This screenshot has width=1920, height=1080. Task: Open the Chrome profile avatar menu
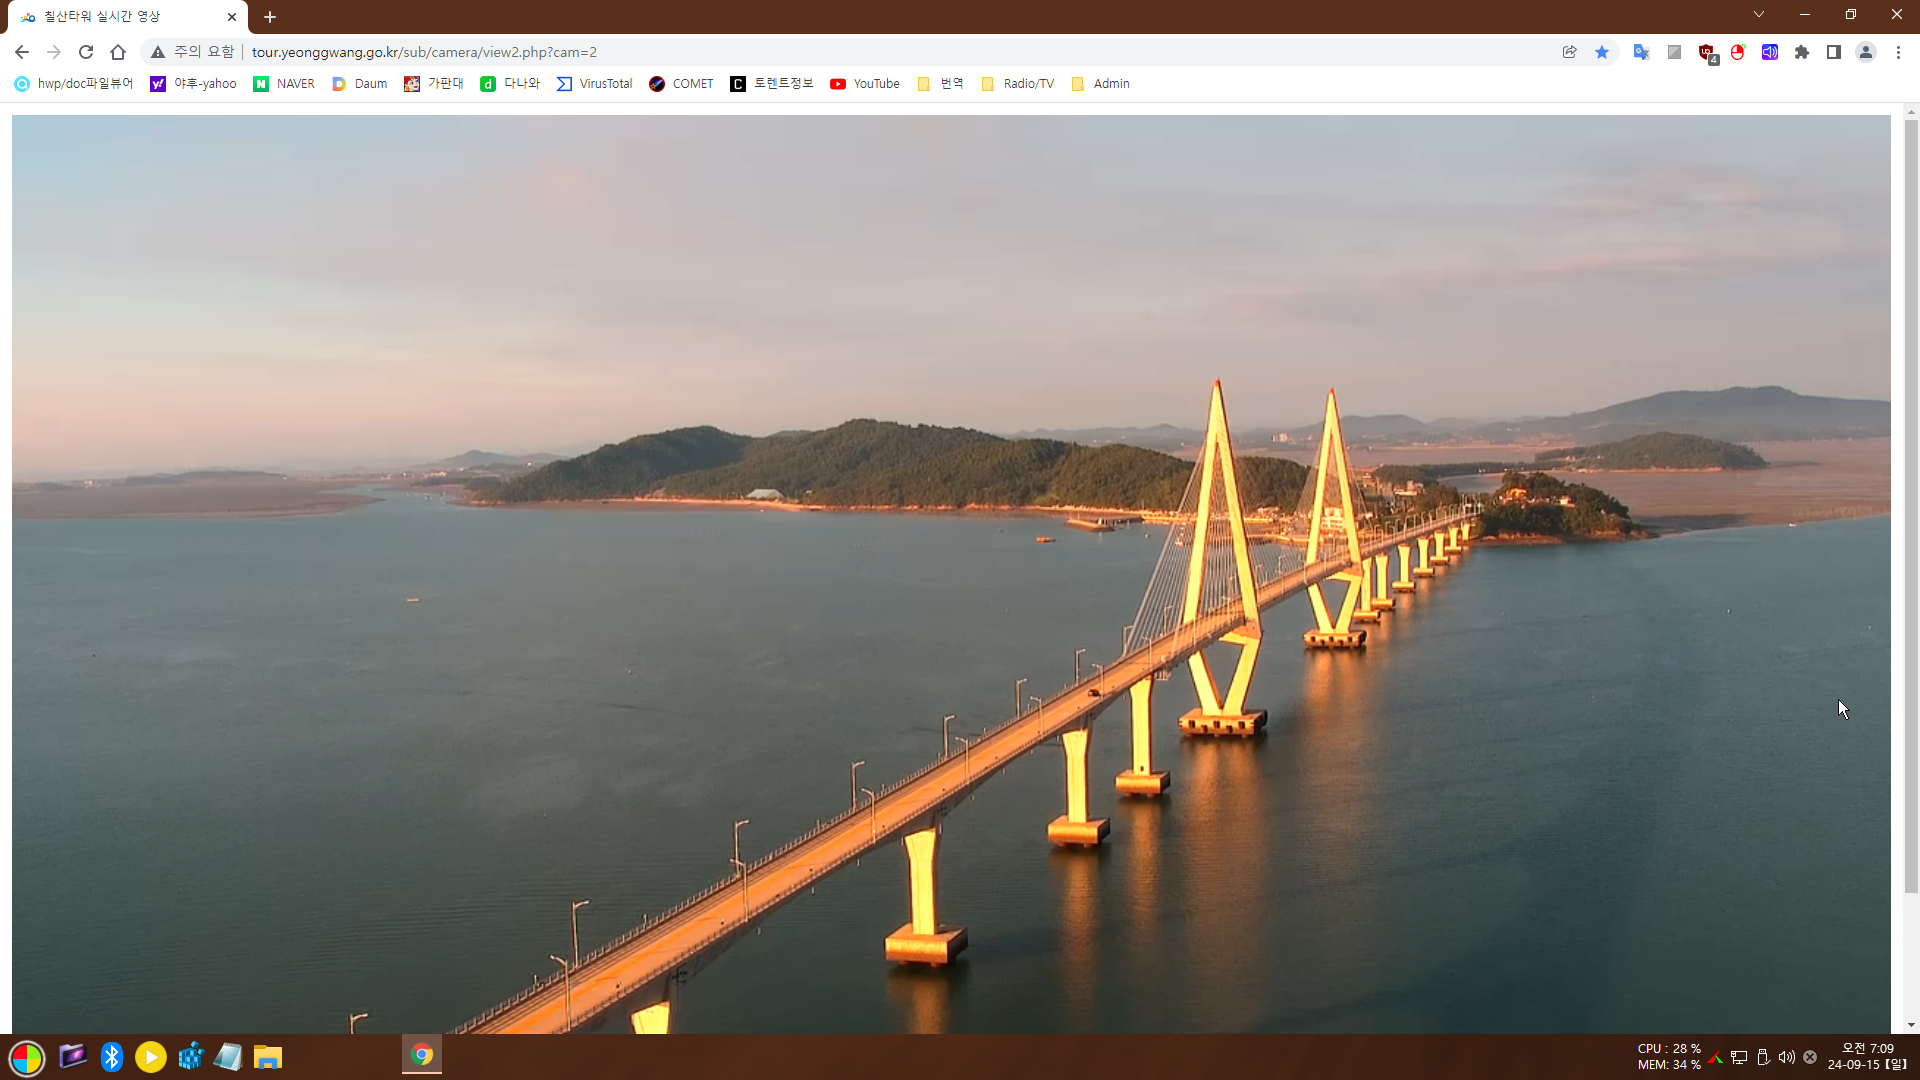coord(1866,52)
